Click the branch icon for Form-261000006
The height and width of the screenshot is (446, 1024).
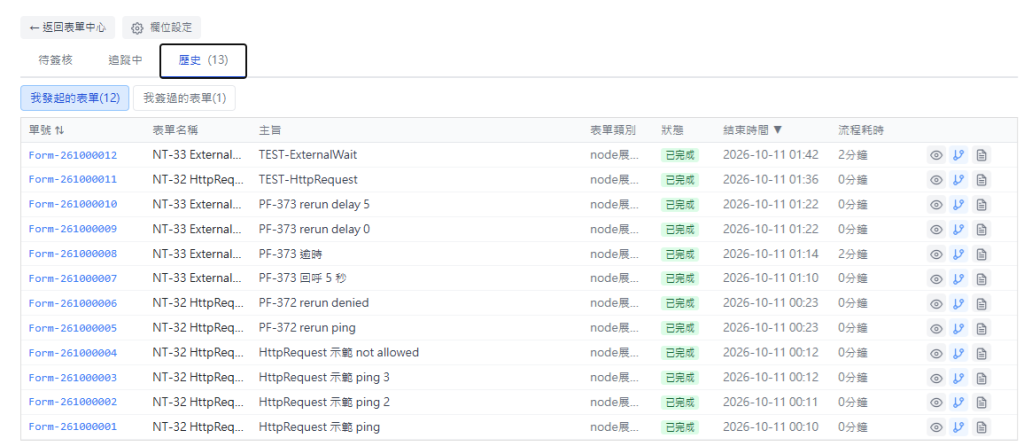click(959, 304)
